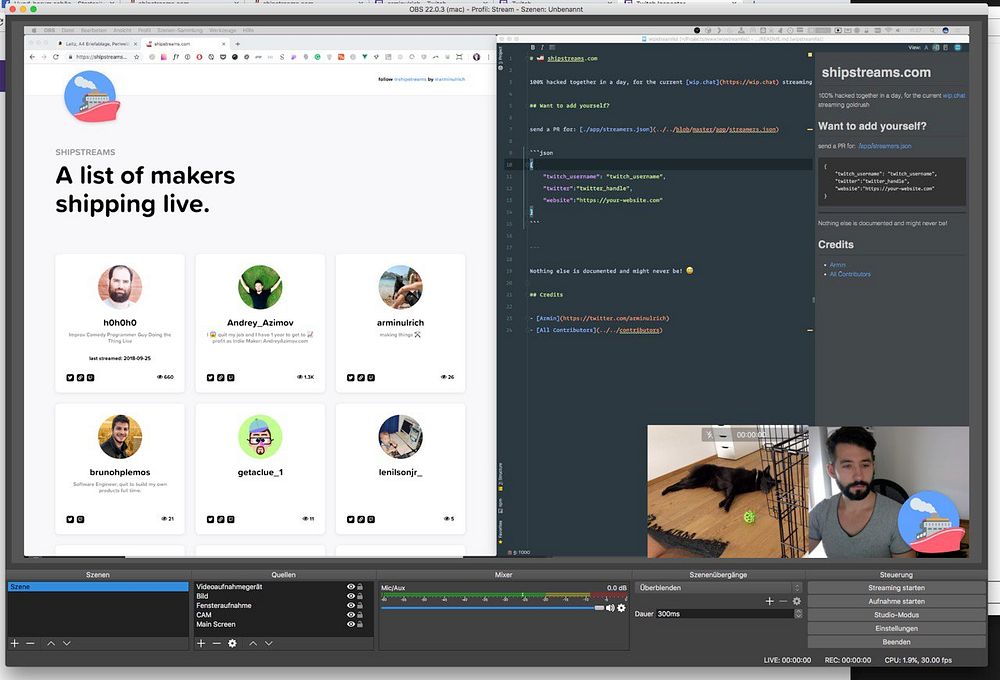Move scene down in Szenen list
Screen dimensions: 1000x680
pos(66,643)
